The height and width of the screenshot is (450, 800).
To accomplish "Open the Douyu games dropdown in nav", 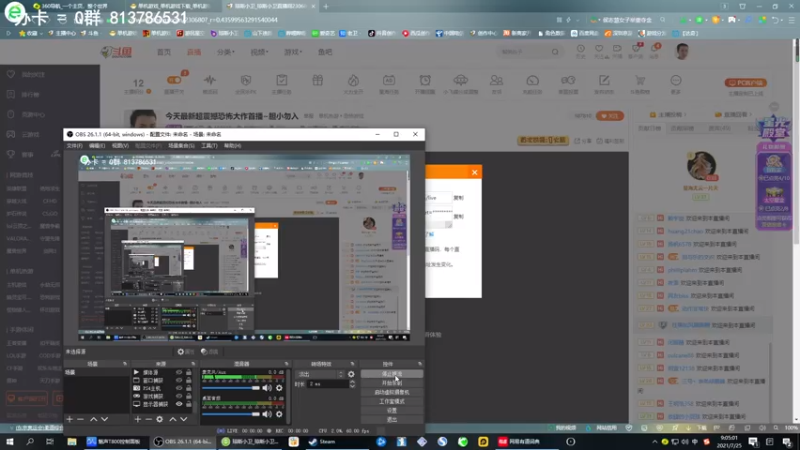I will click(293, 52).
